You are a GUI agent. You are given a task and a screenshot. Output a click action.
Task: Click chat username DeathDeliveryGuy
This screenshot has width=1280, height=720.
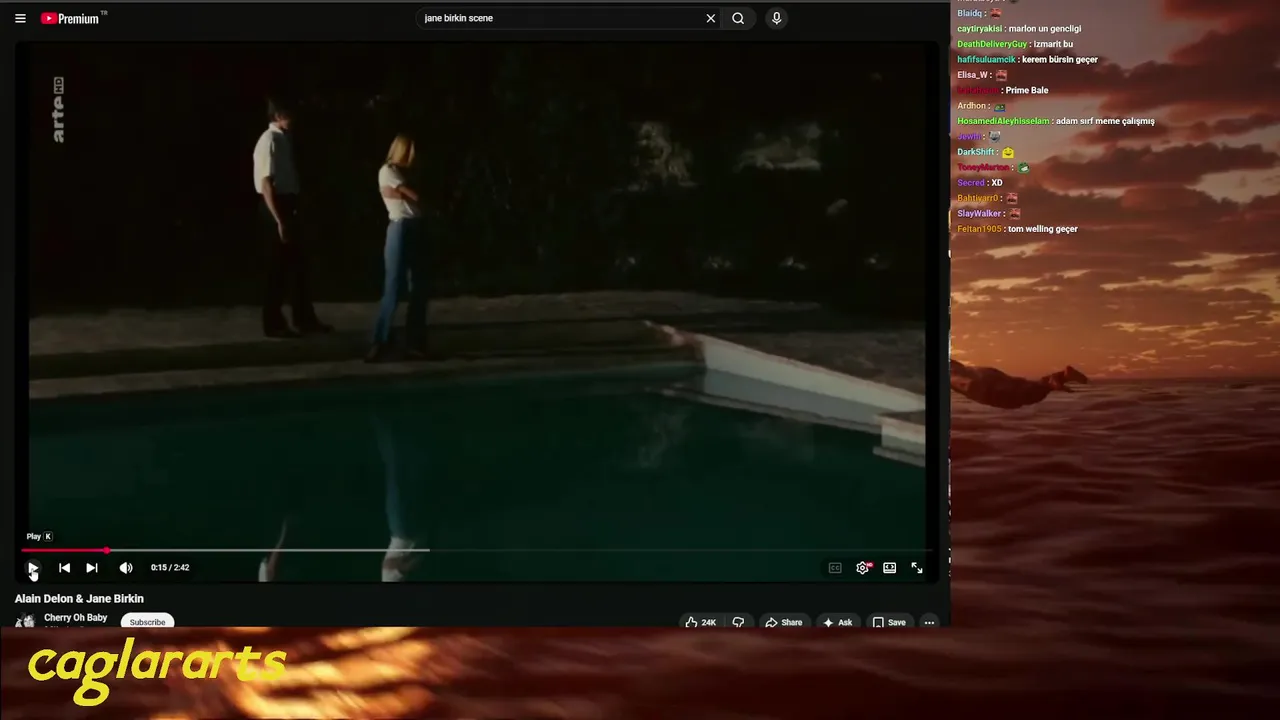click(x=992, y=44)
